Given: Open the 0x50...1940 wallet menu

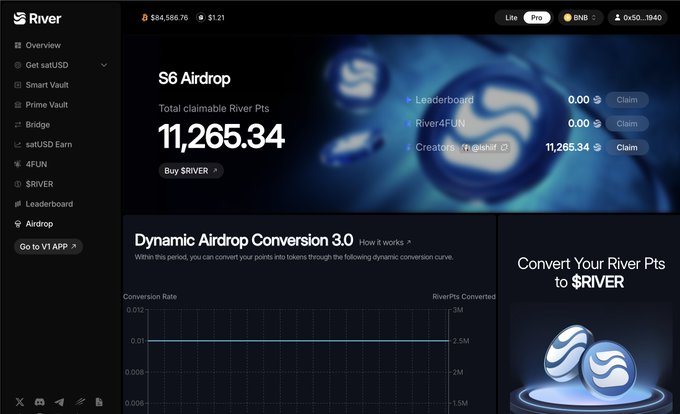Looking at the screenshot, I should coord(638,18).
